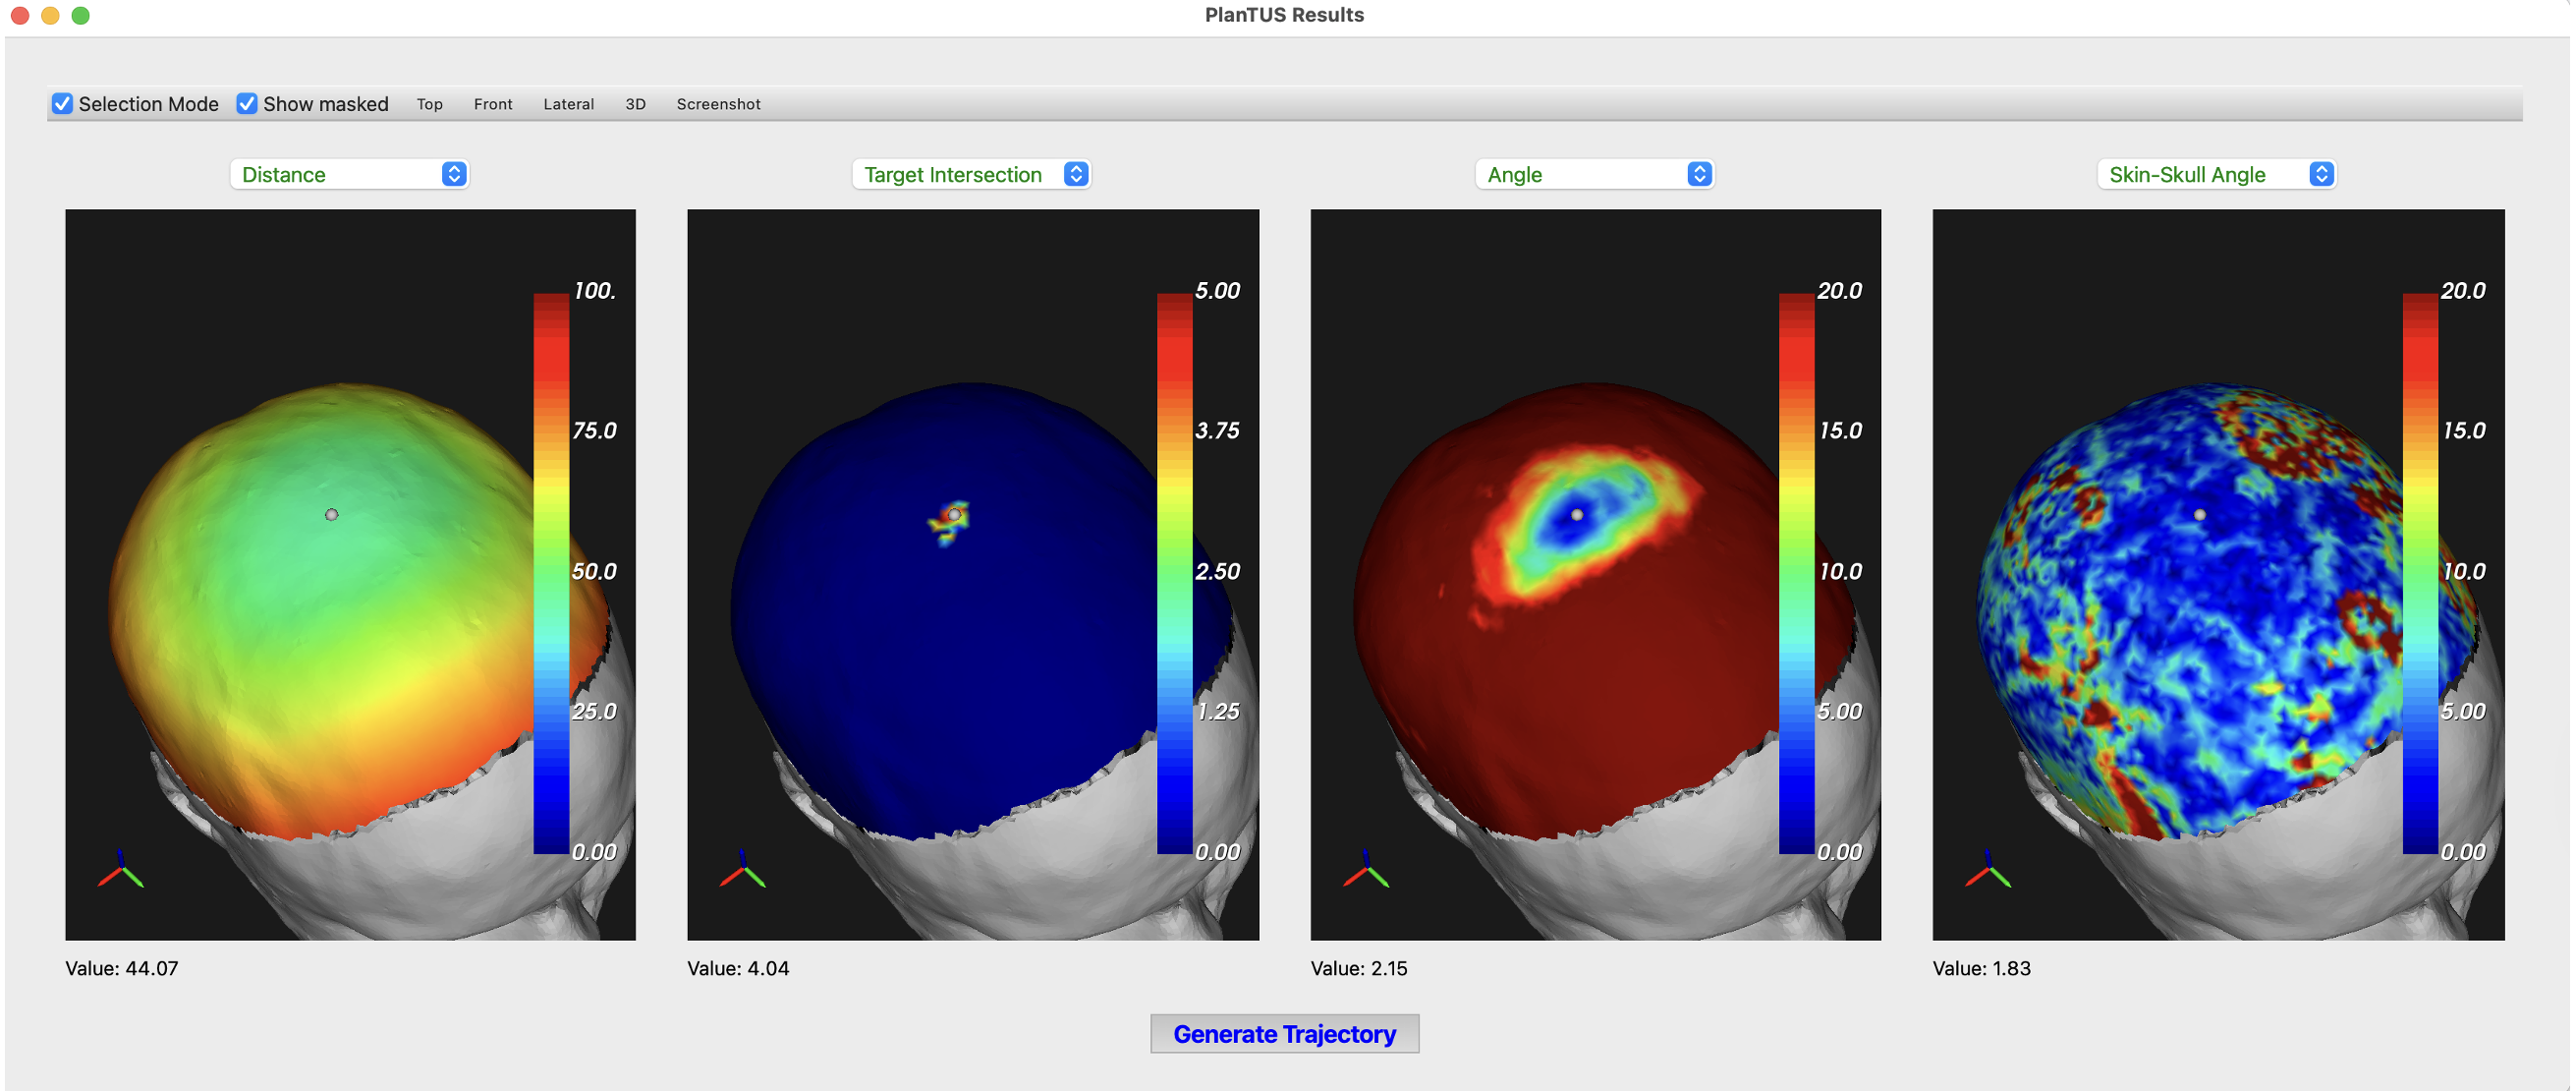
Task: Open the Skin-Skull Angle dropdown
Action: point(2217,175)
